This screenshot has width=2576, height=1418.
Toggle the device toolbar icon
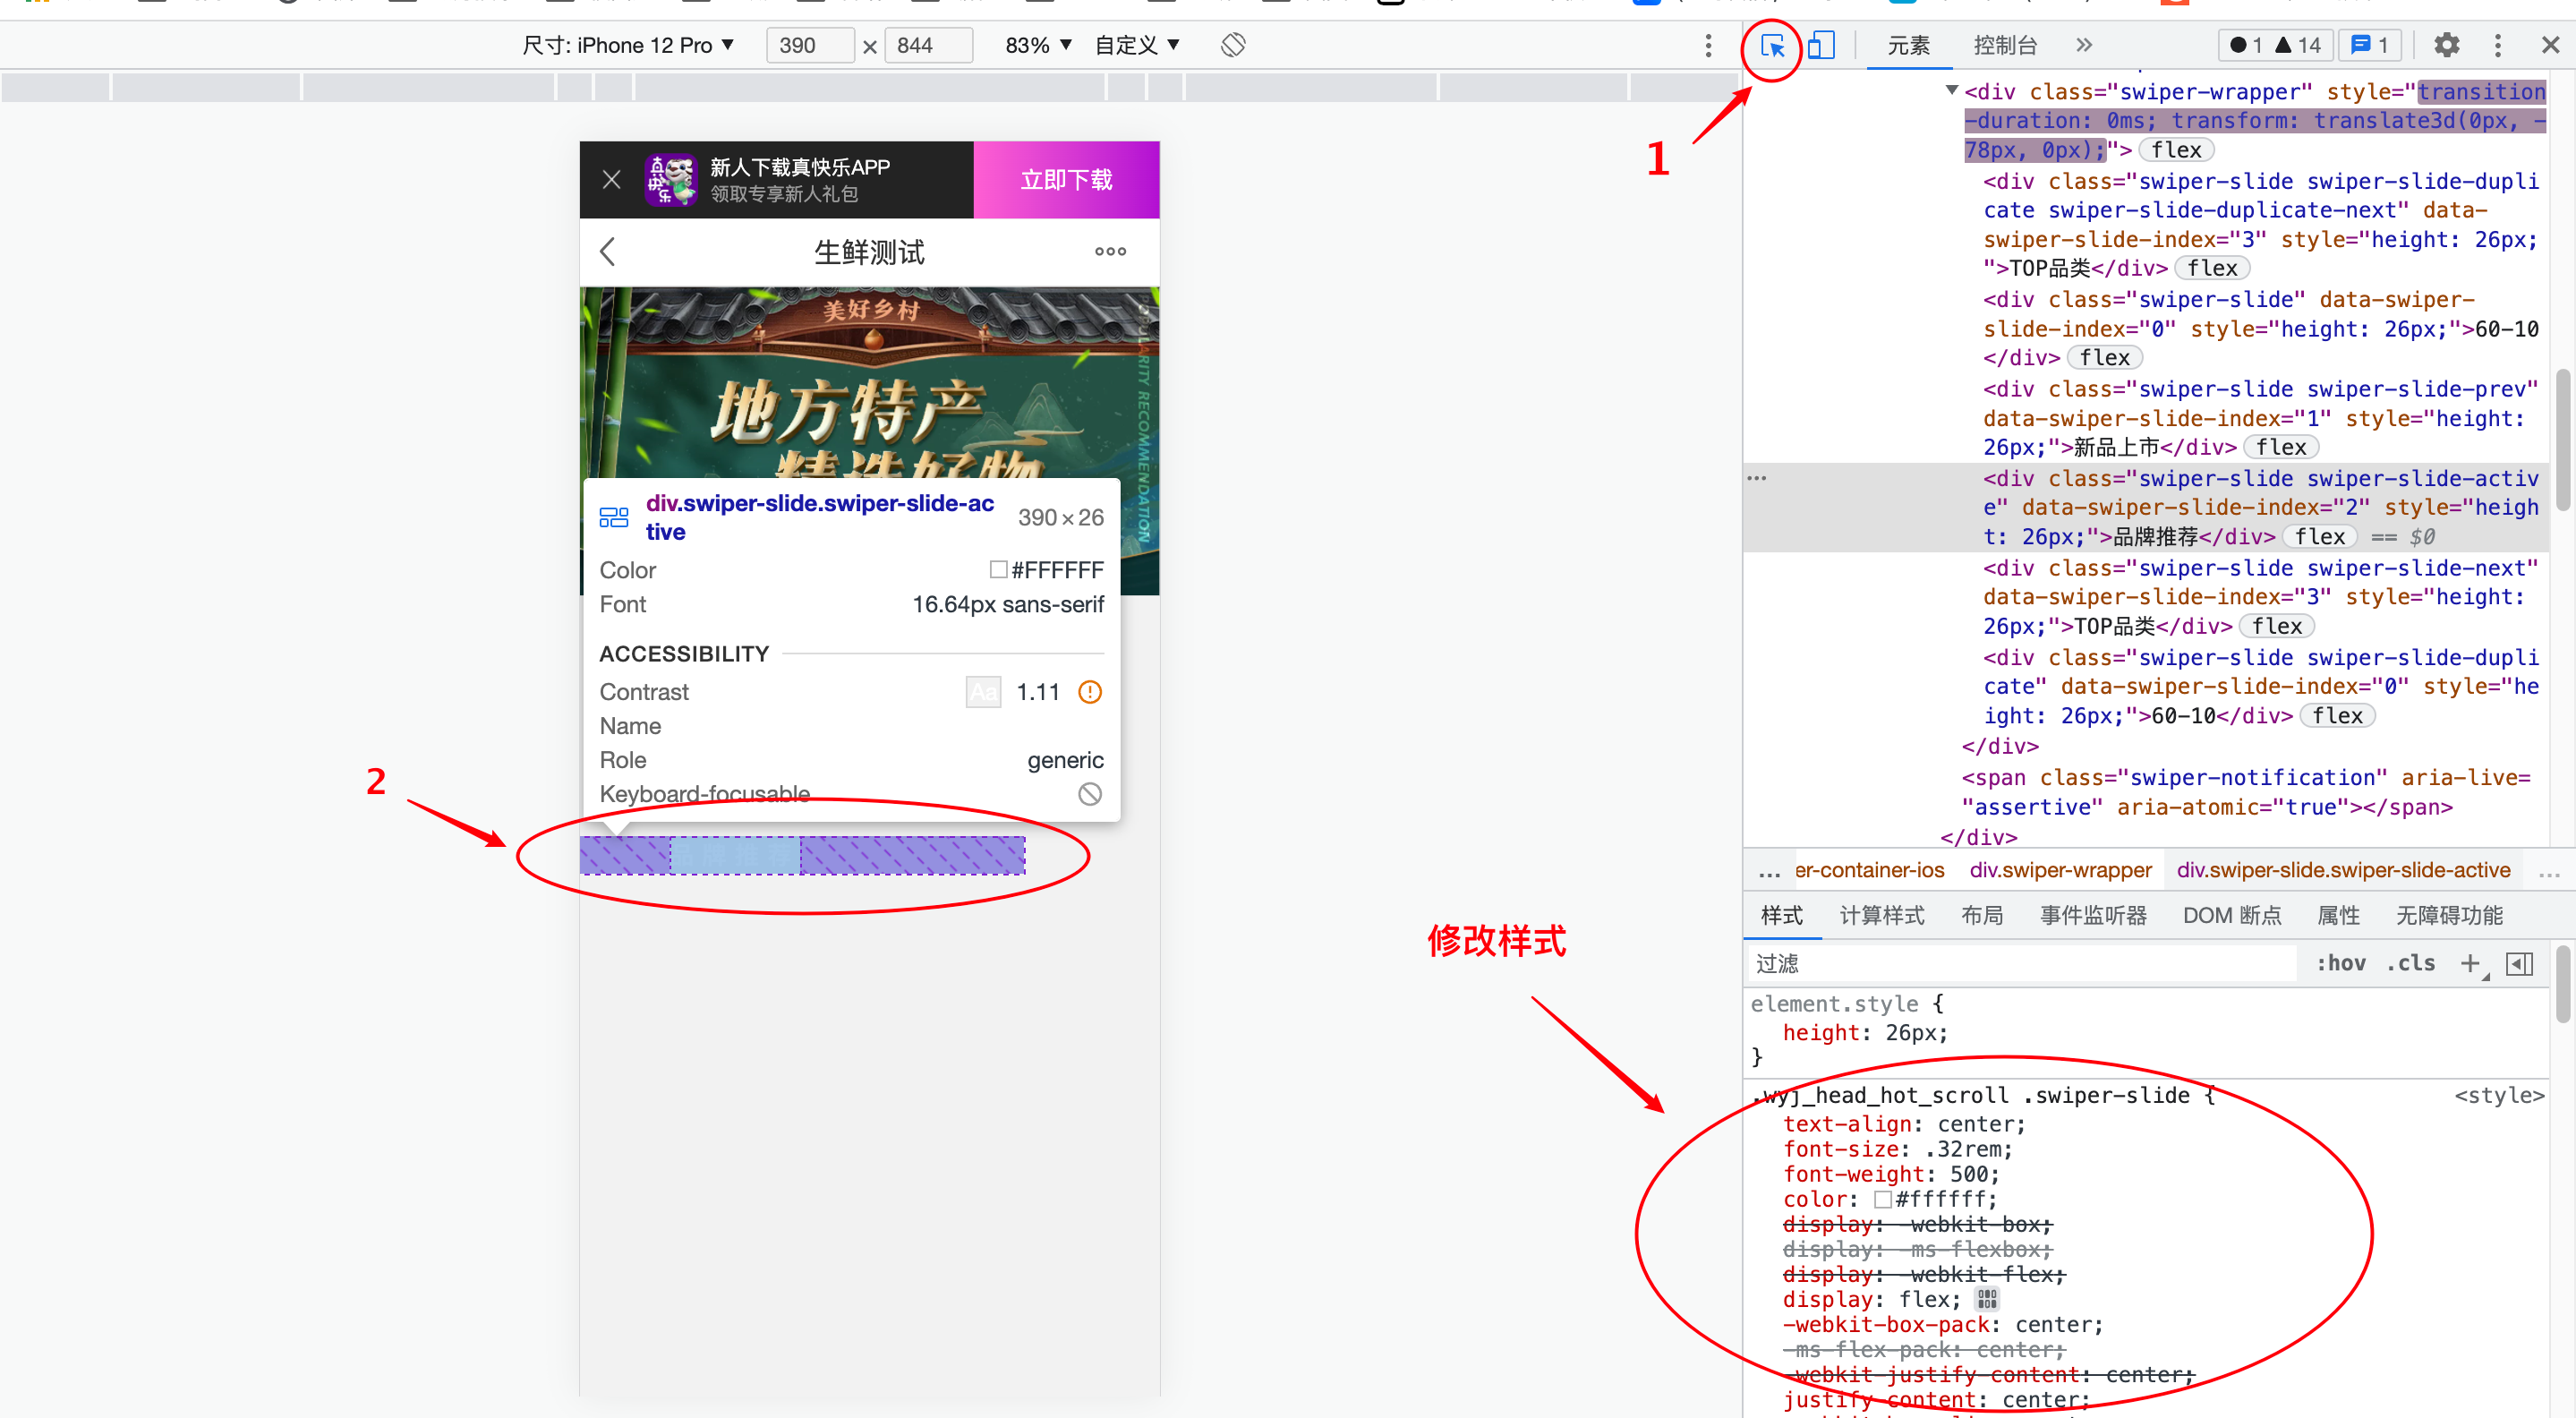(1821, 46)
